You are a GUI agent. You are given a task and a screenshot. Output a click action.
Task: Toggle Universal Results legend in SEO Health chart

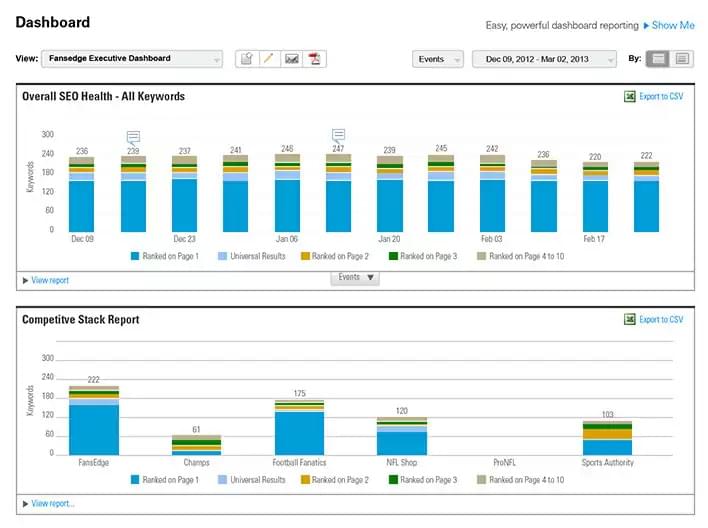click(252, 256)
